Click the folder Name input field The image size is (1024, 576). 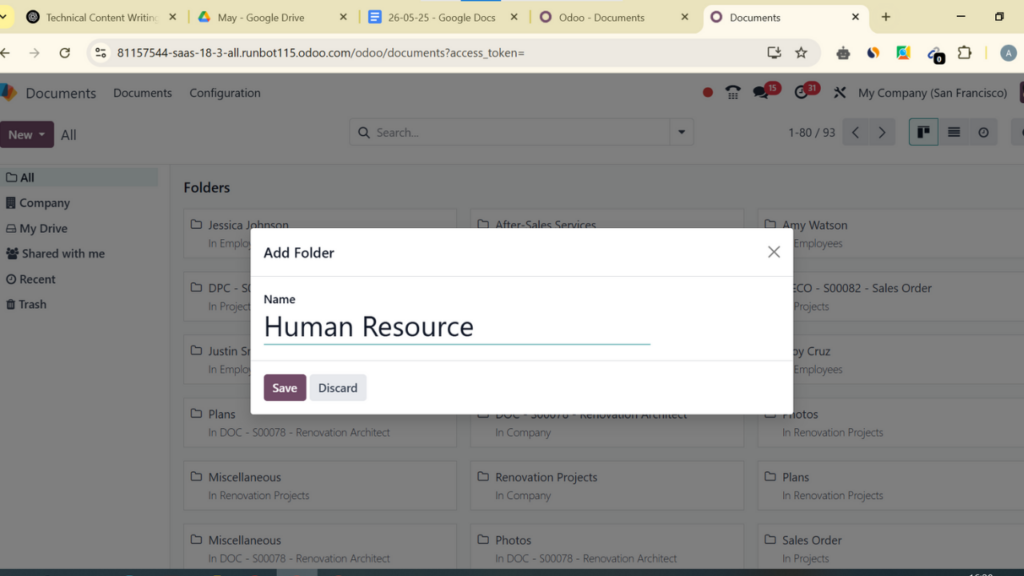coord(456,327)
